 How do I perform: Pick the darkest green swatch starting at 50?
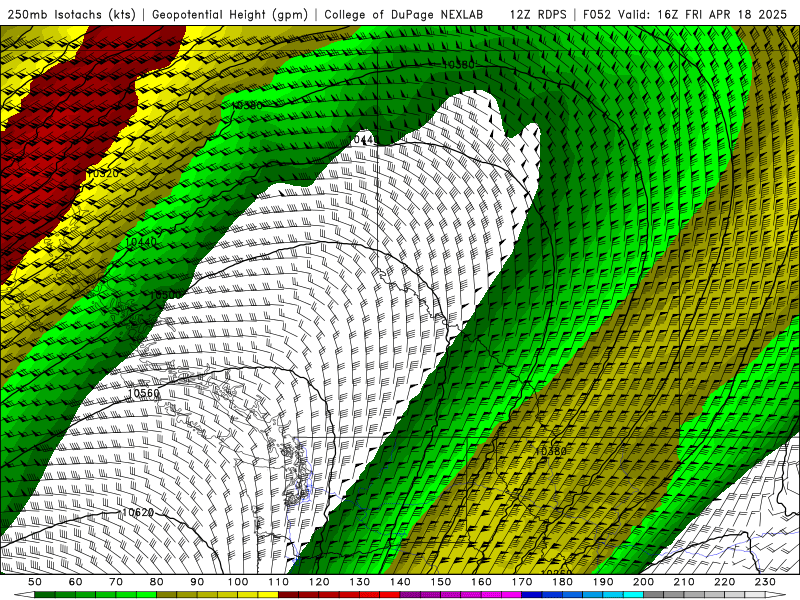pos(44,594)
